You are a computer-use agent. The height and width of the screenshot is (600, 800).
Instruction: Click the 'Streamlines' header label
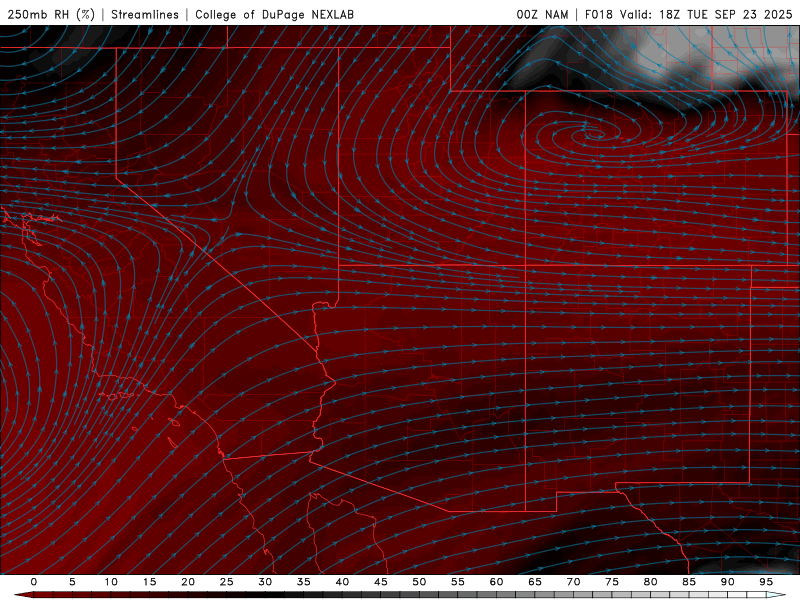coord(145,14)
